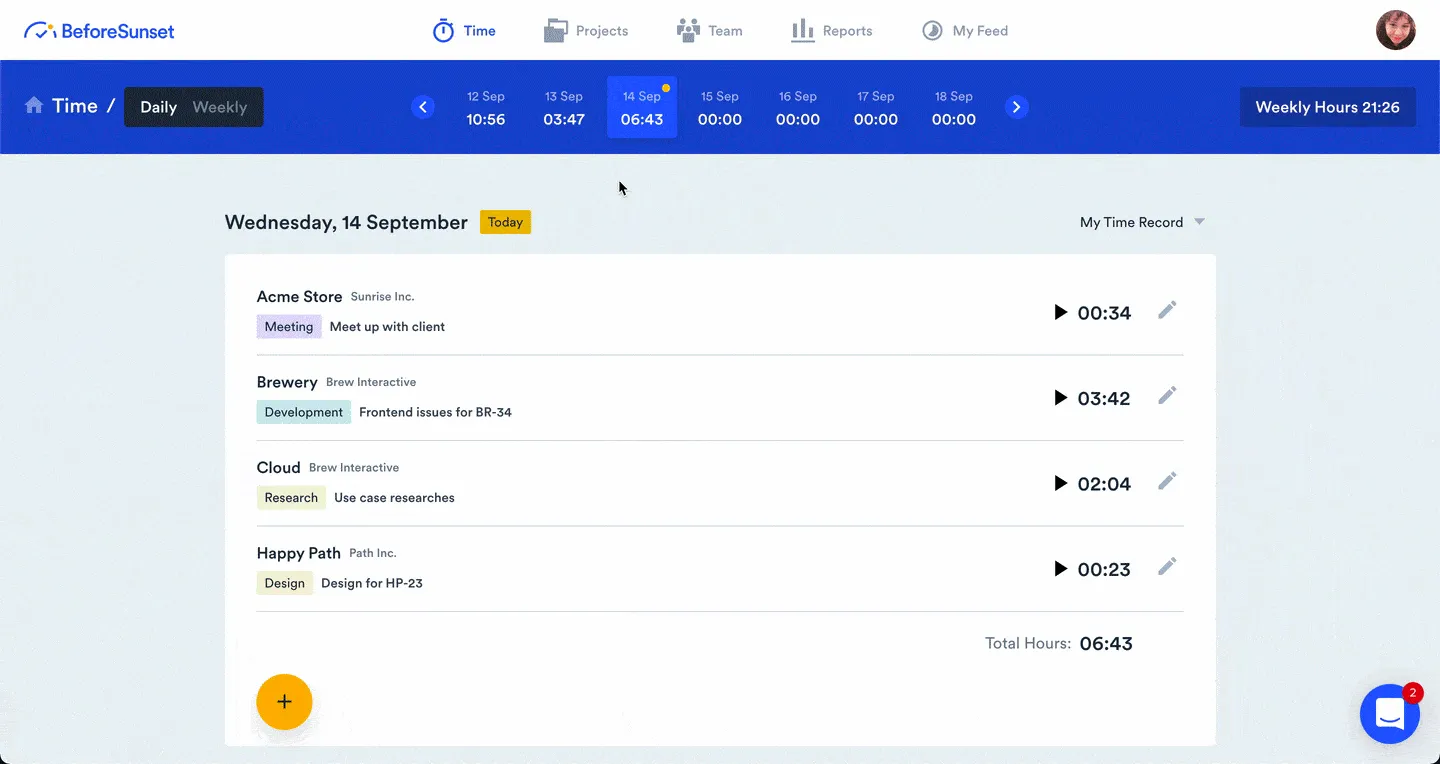The height and width of the screenshot is (764, 1440).
Task: Click the Research tag on Cloud
Action: [x=291, y=498]
